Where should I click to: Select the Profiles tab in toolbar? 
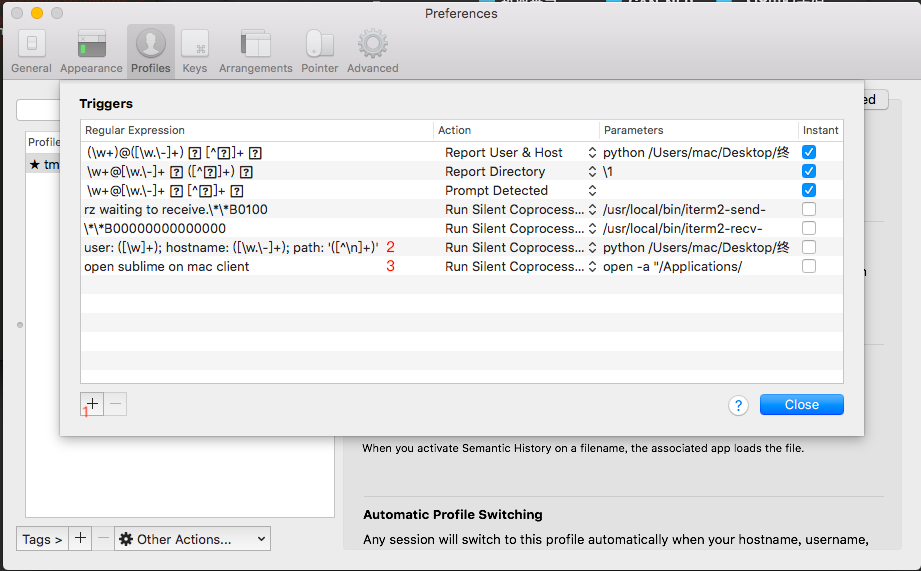coord(150,51)
